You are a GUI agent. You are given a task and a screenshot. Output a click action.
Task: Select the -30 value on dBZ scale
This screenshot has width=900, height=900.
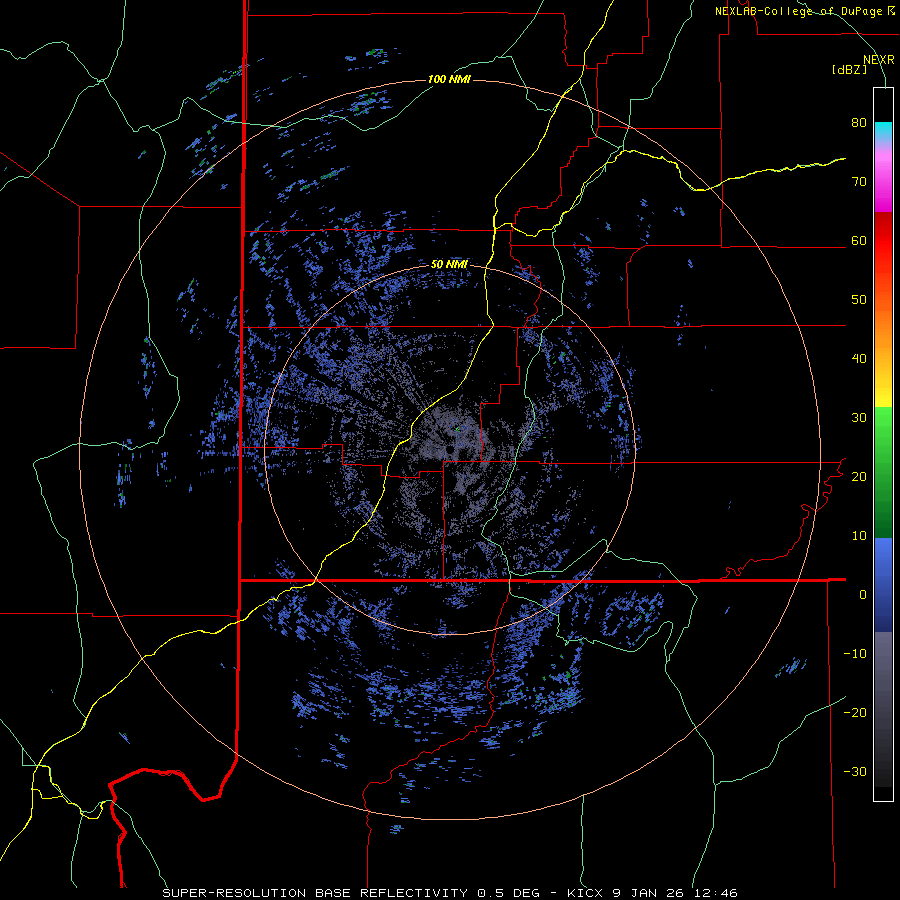[x=855, y=771]
